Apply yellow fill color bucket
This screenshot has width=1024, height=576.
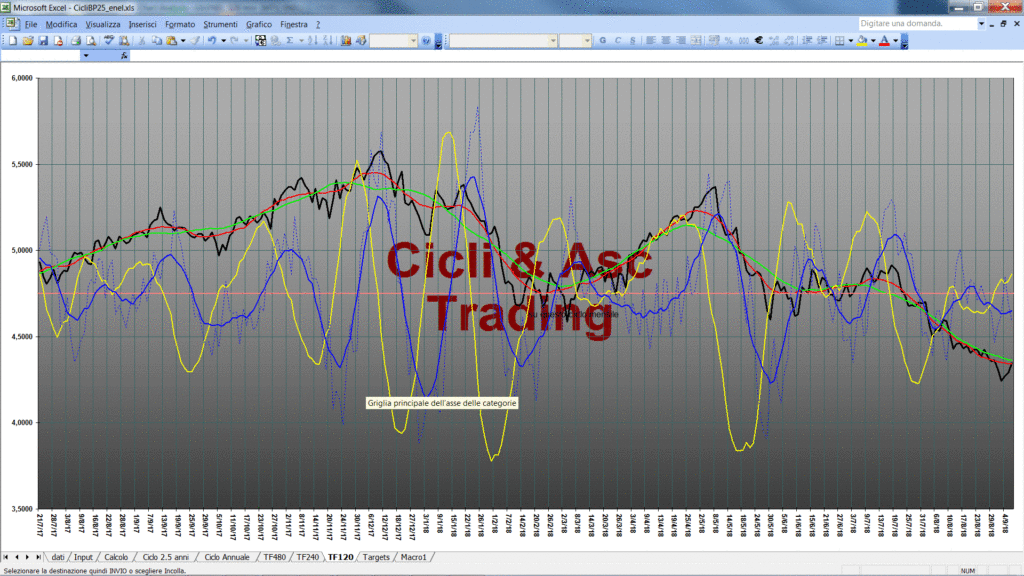click(x=862, y=40)
